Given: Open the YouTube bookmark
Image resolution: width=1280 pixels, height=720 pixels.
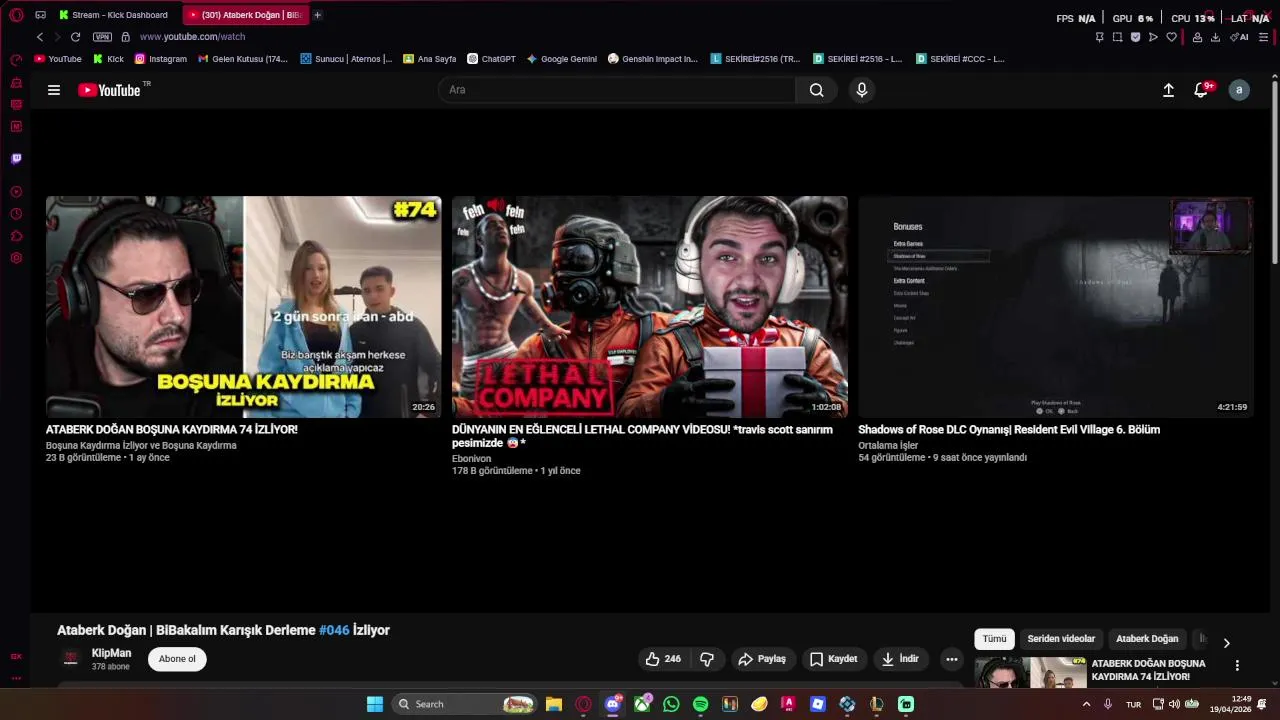Looking at the screenshot, I should pos(58,59).
